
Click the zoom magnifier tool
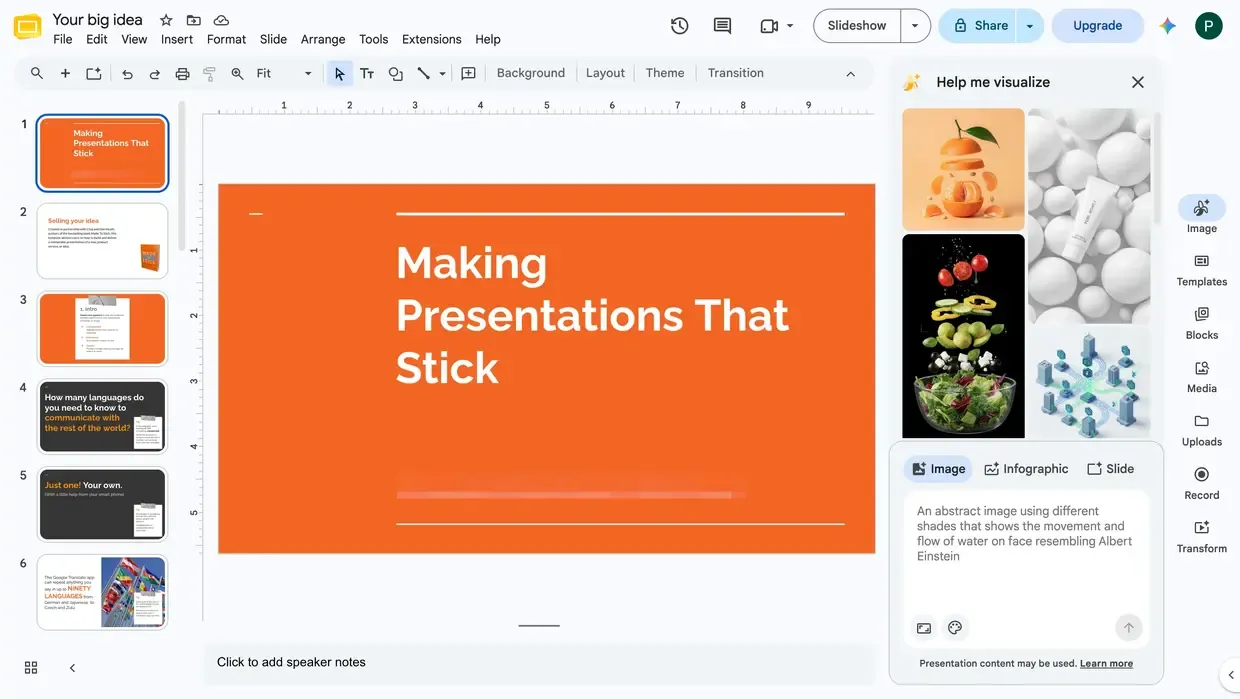pos(237,73)
